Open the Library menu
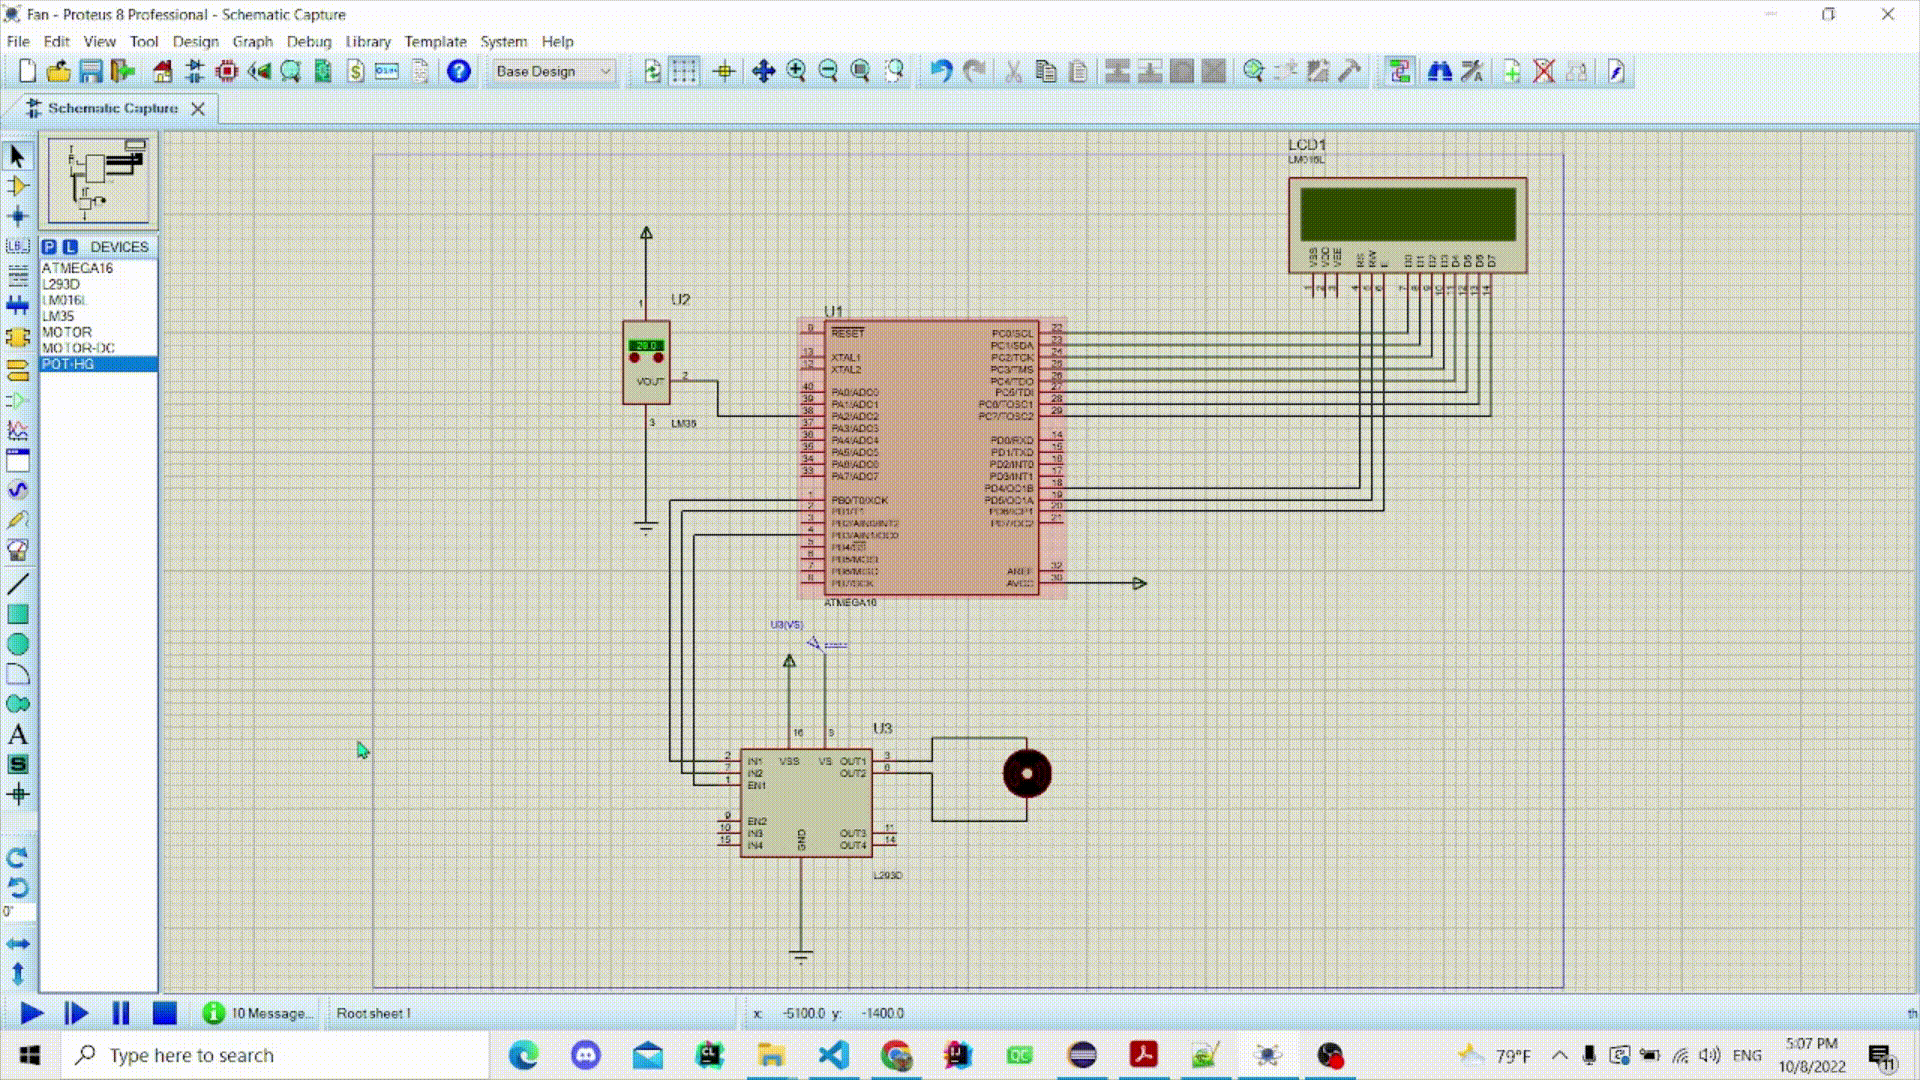Image resolution: width=1920 pixels, height=1080 pixels. (367, 41)
